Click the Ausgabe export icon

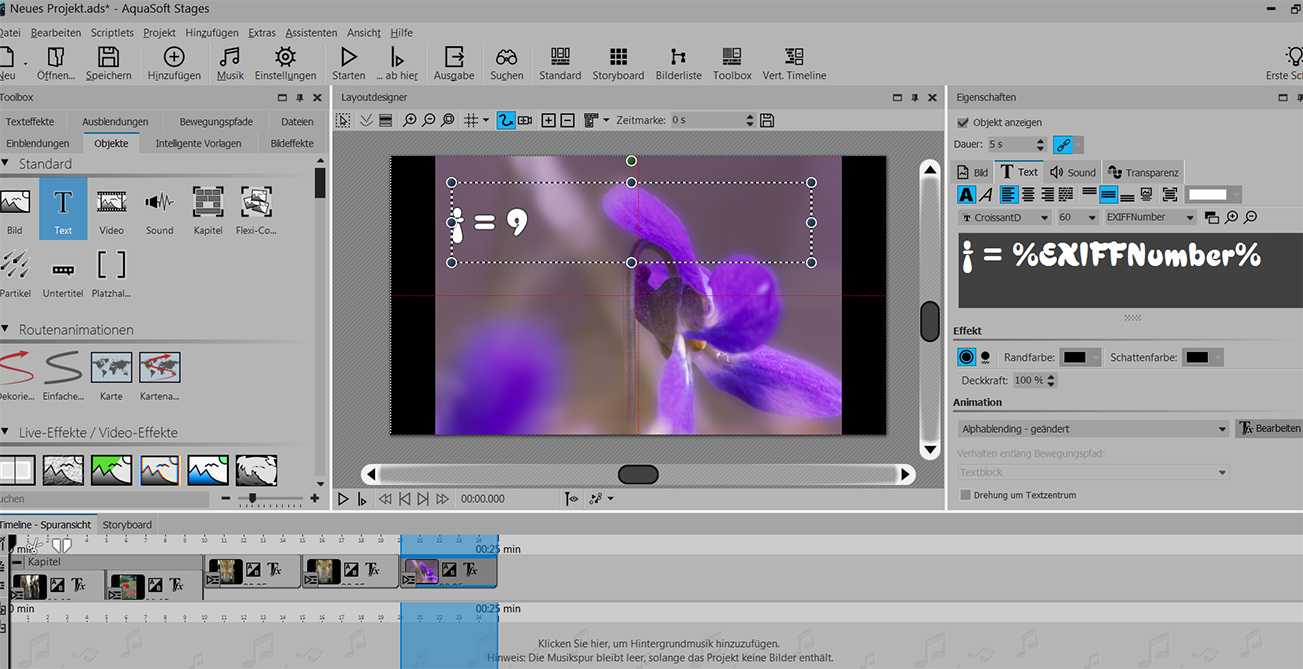454,63
